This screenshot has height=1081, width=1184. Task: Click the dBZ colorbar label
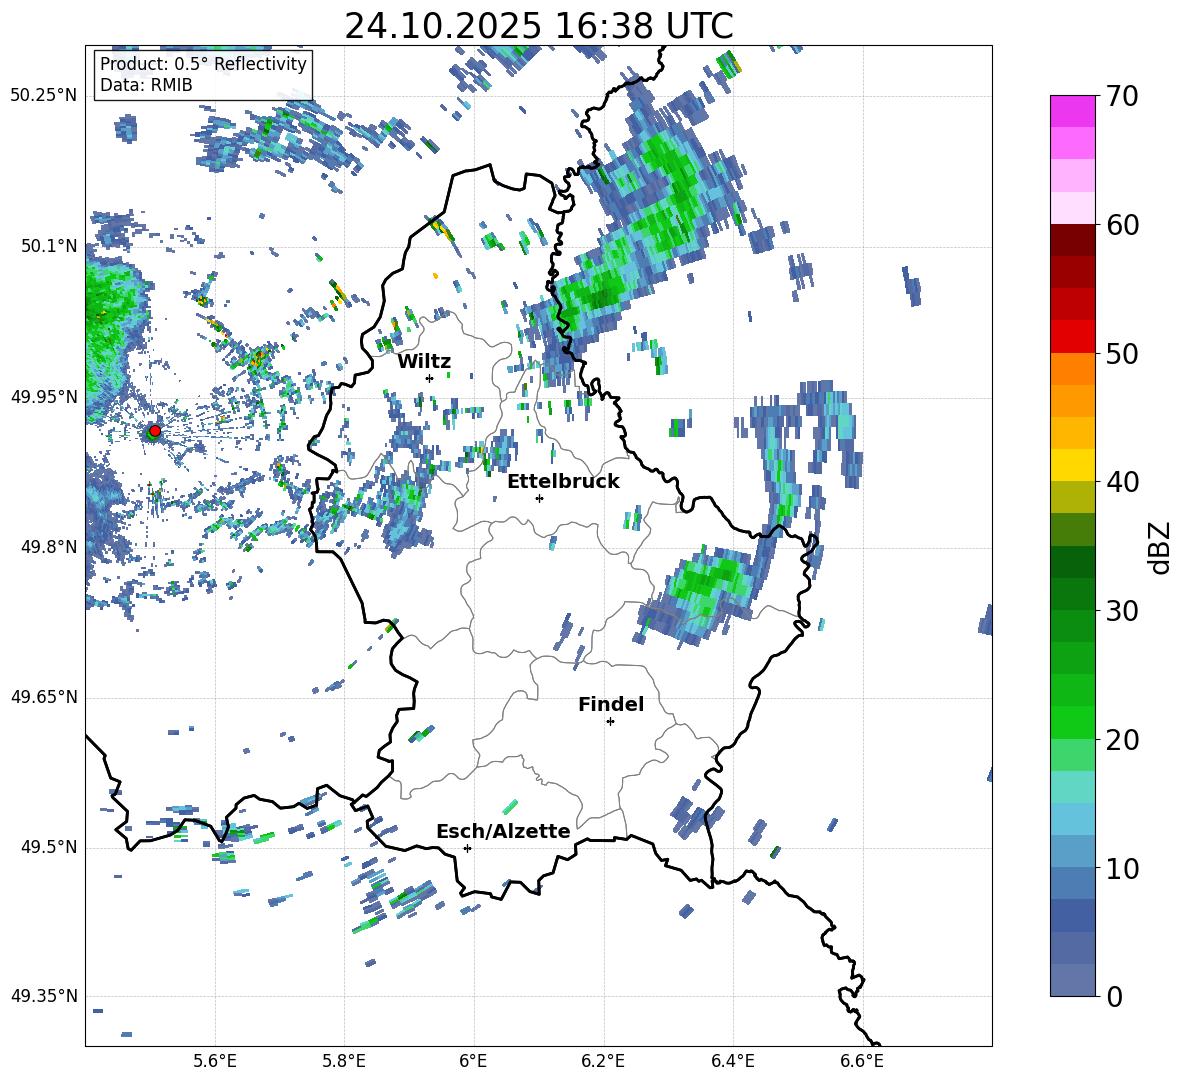click(x=1159, y=547)
